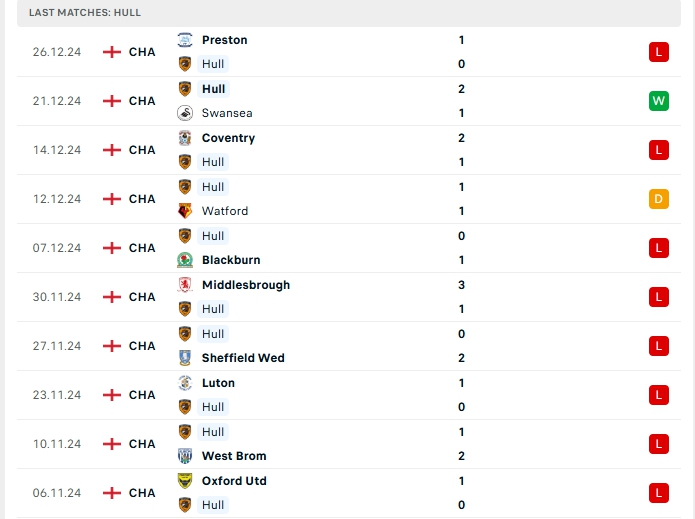Click the CHA league label on 12.12.24 row
695x519 pixels.
142,199
